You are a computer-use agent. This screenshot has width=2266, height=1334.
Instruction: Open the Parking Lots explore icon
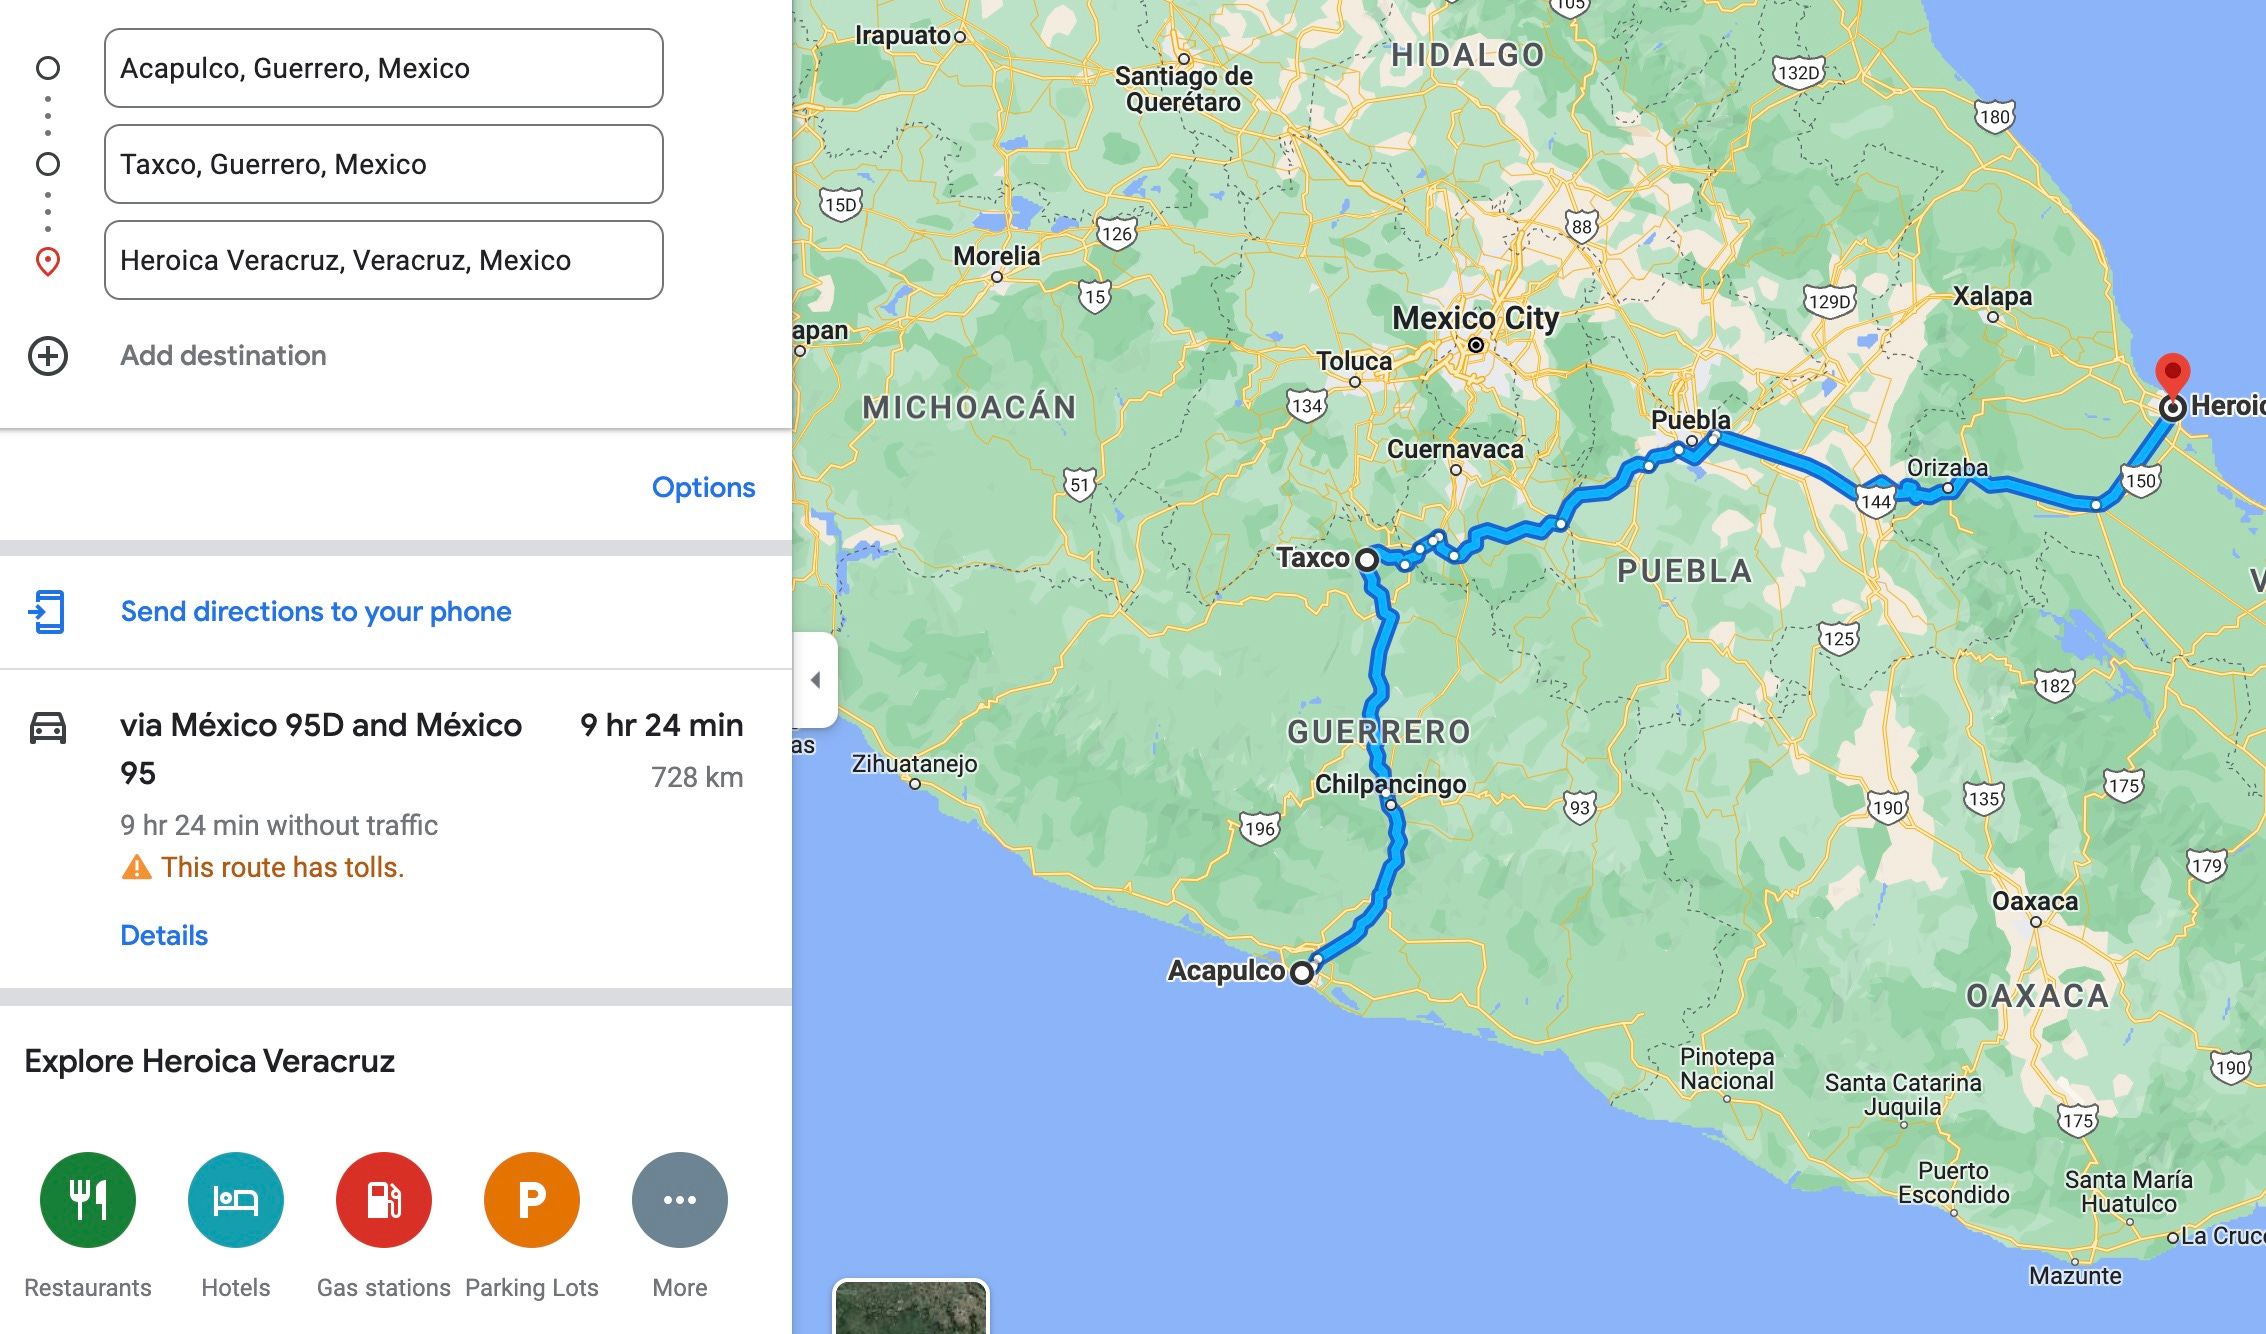point(532,1199)
